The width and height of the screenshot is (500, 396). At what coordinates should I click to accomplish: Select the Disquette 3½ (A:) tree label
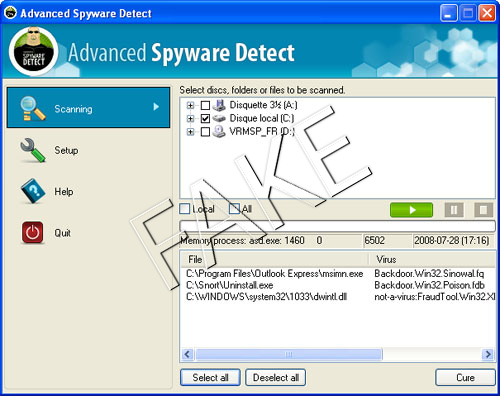pos(263,105)
